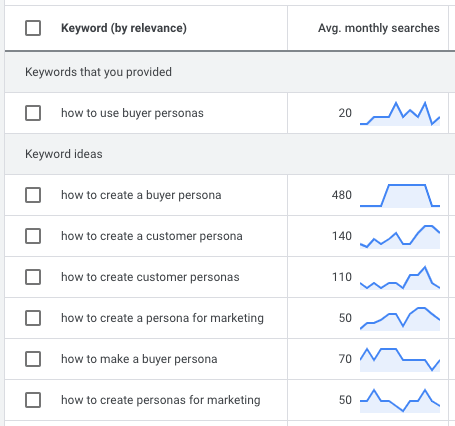Tick the 'how to make a buyer persona' checkbox

pyautogui.click(x=33, y=359)
